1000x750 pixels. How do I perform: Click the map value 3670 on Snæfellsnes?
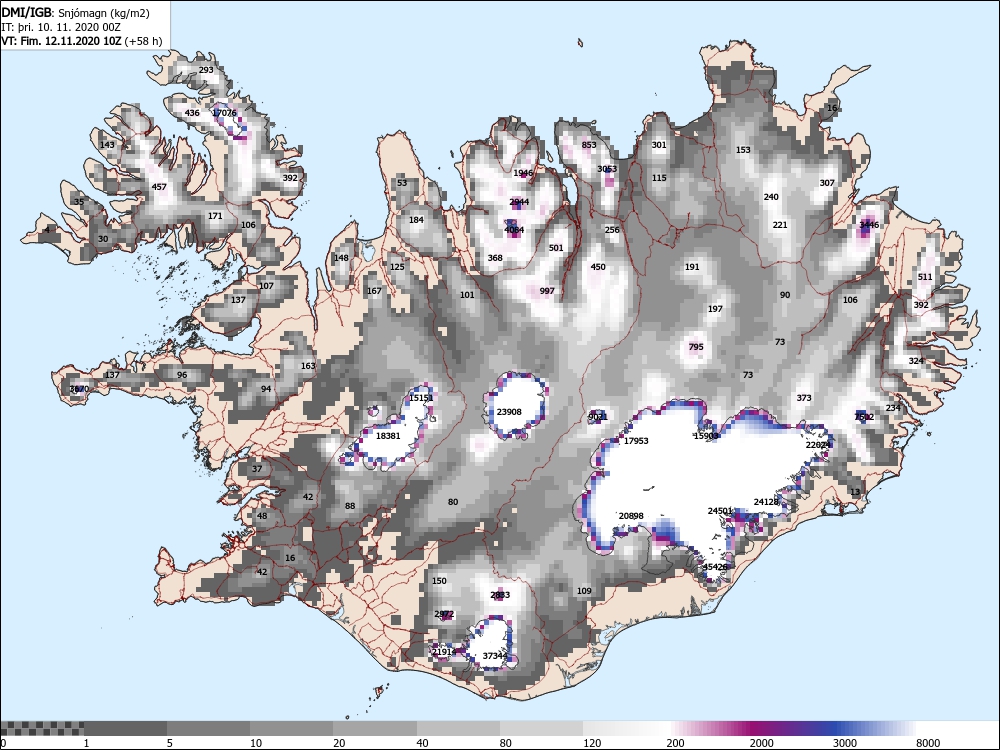(x=79, y=389)
